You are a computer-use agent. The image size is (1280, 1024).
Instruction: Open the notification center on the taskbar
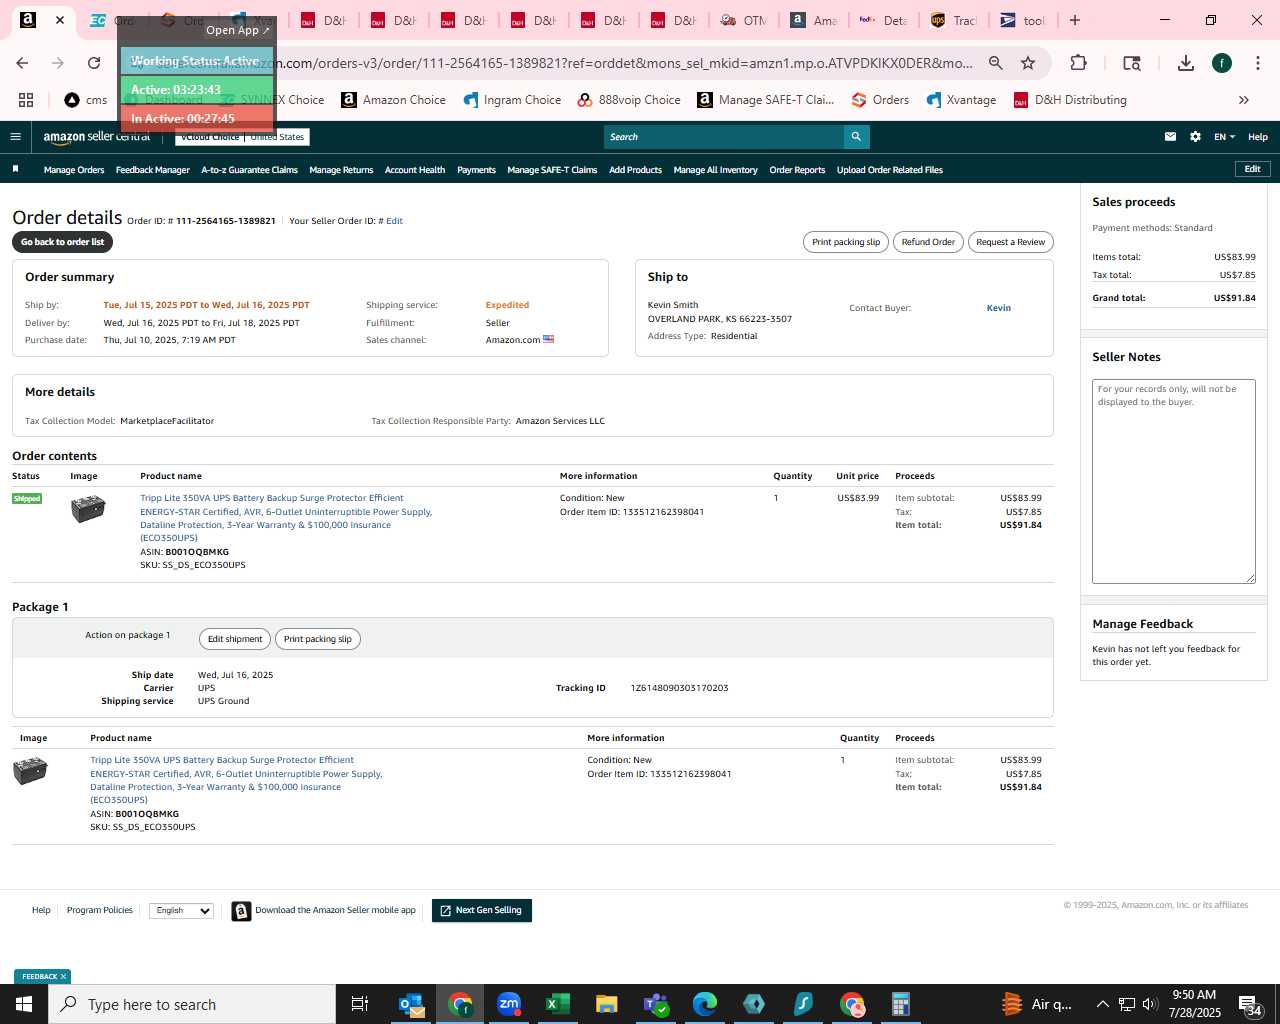pos(1249,1004)
